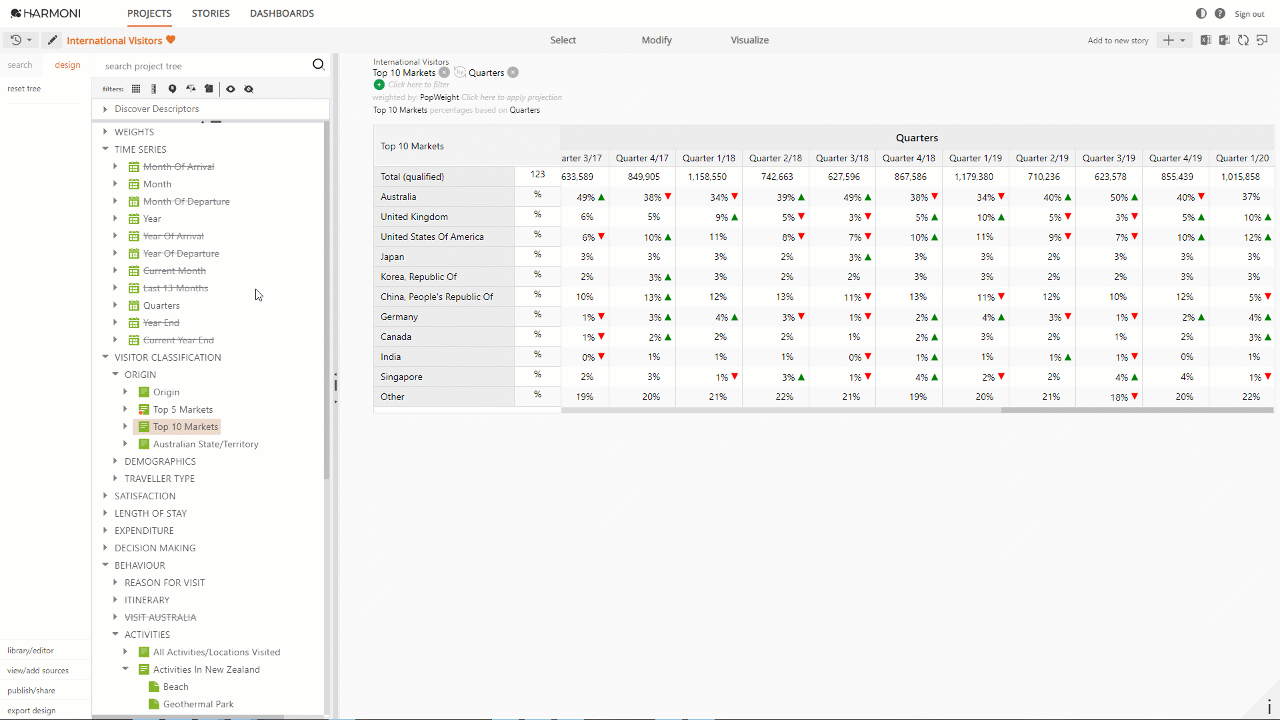Select the grid filter icon
This screenshot has height=720, width=1280.
pyautogui.click(x=136, y=89)
